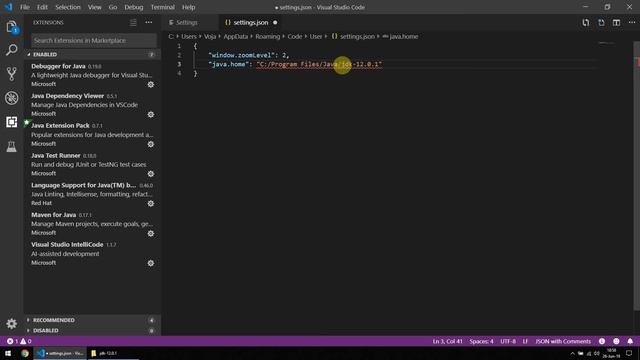Select Visual Studio IntelliCode extension

tap(92, 254)
